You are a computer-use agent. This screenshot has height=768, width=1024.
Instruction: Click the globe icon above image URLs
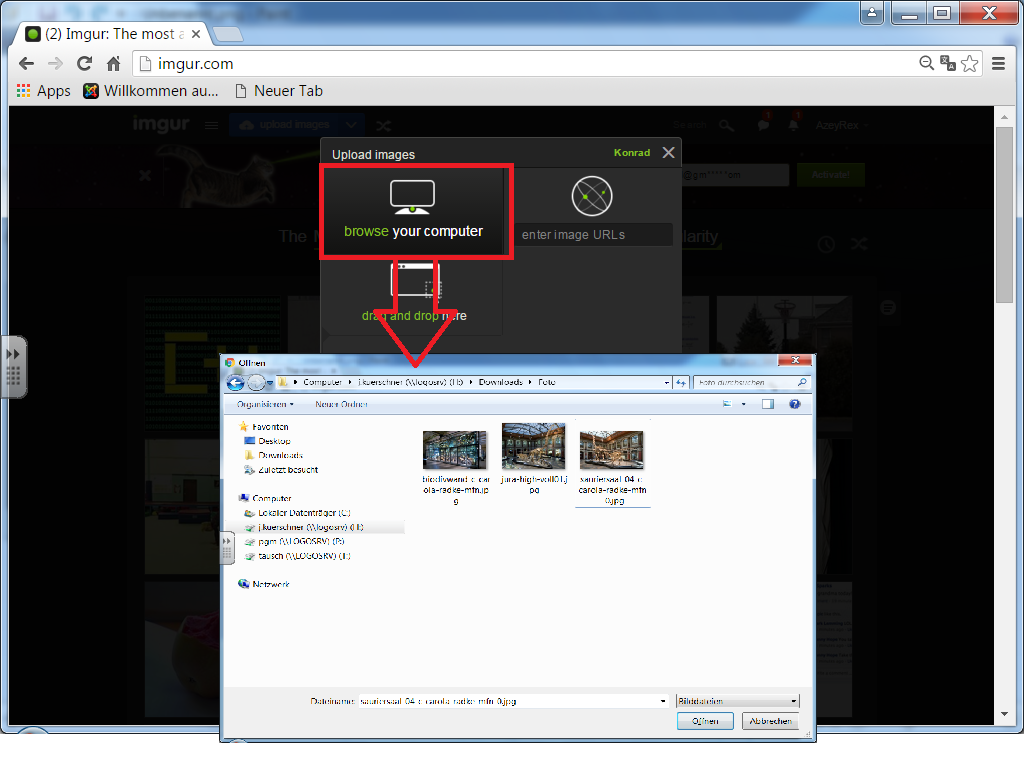click(x=591, y=196)
